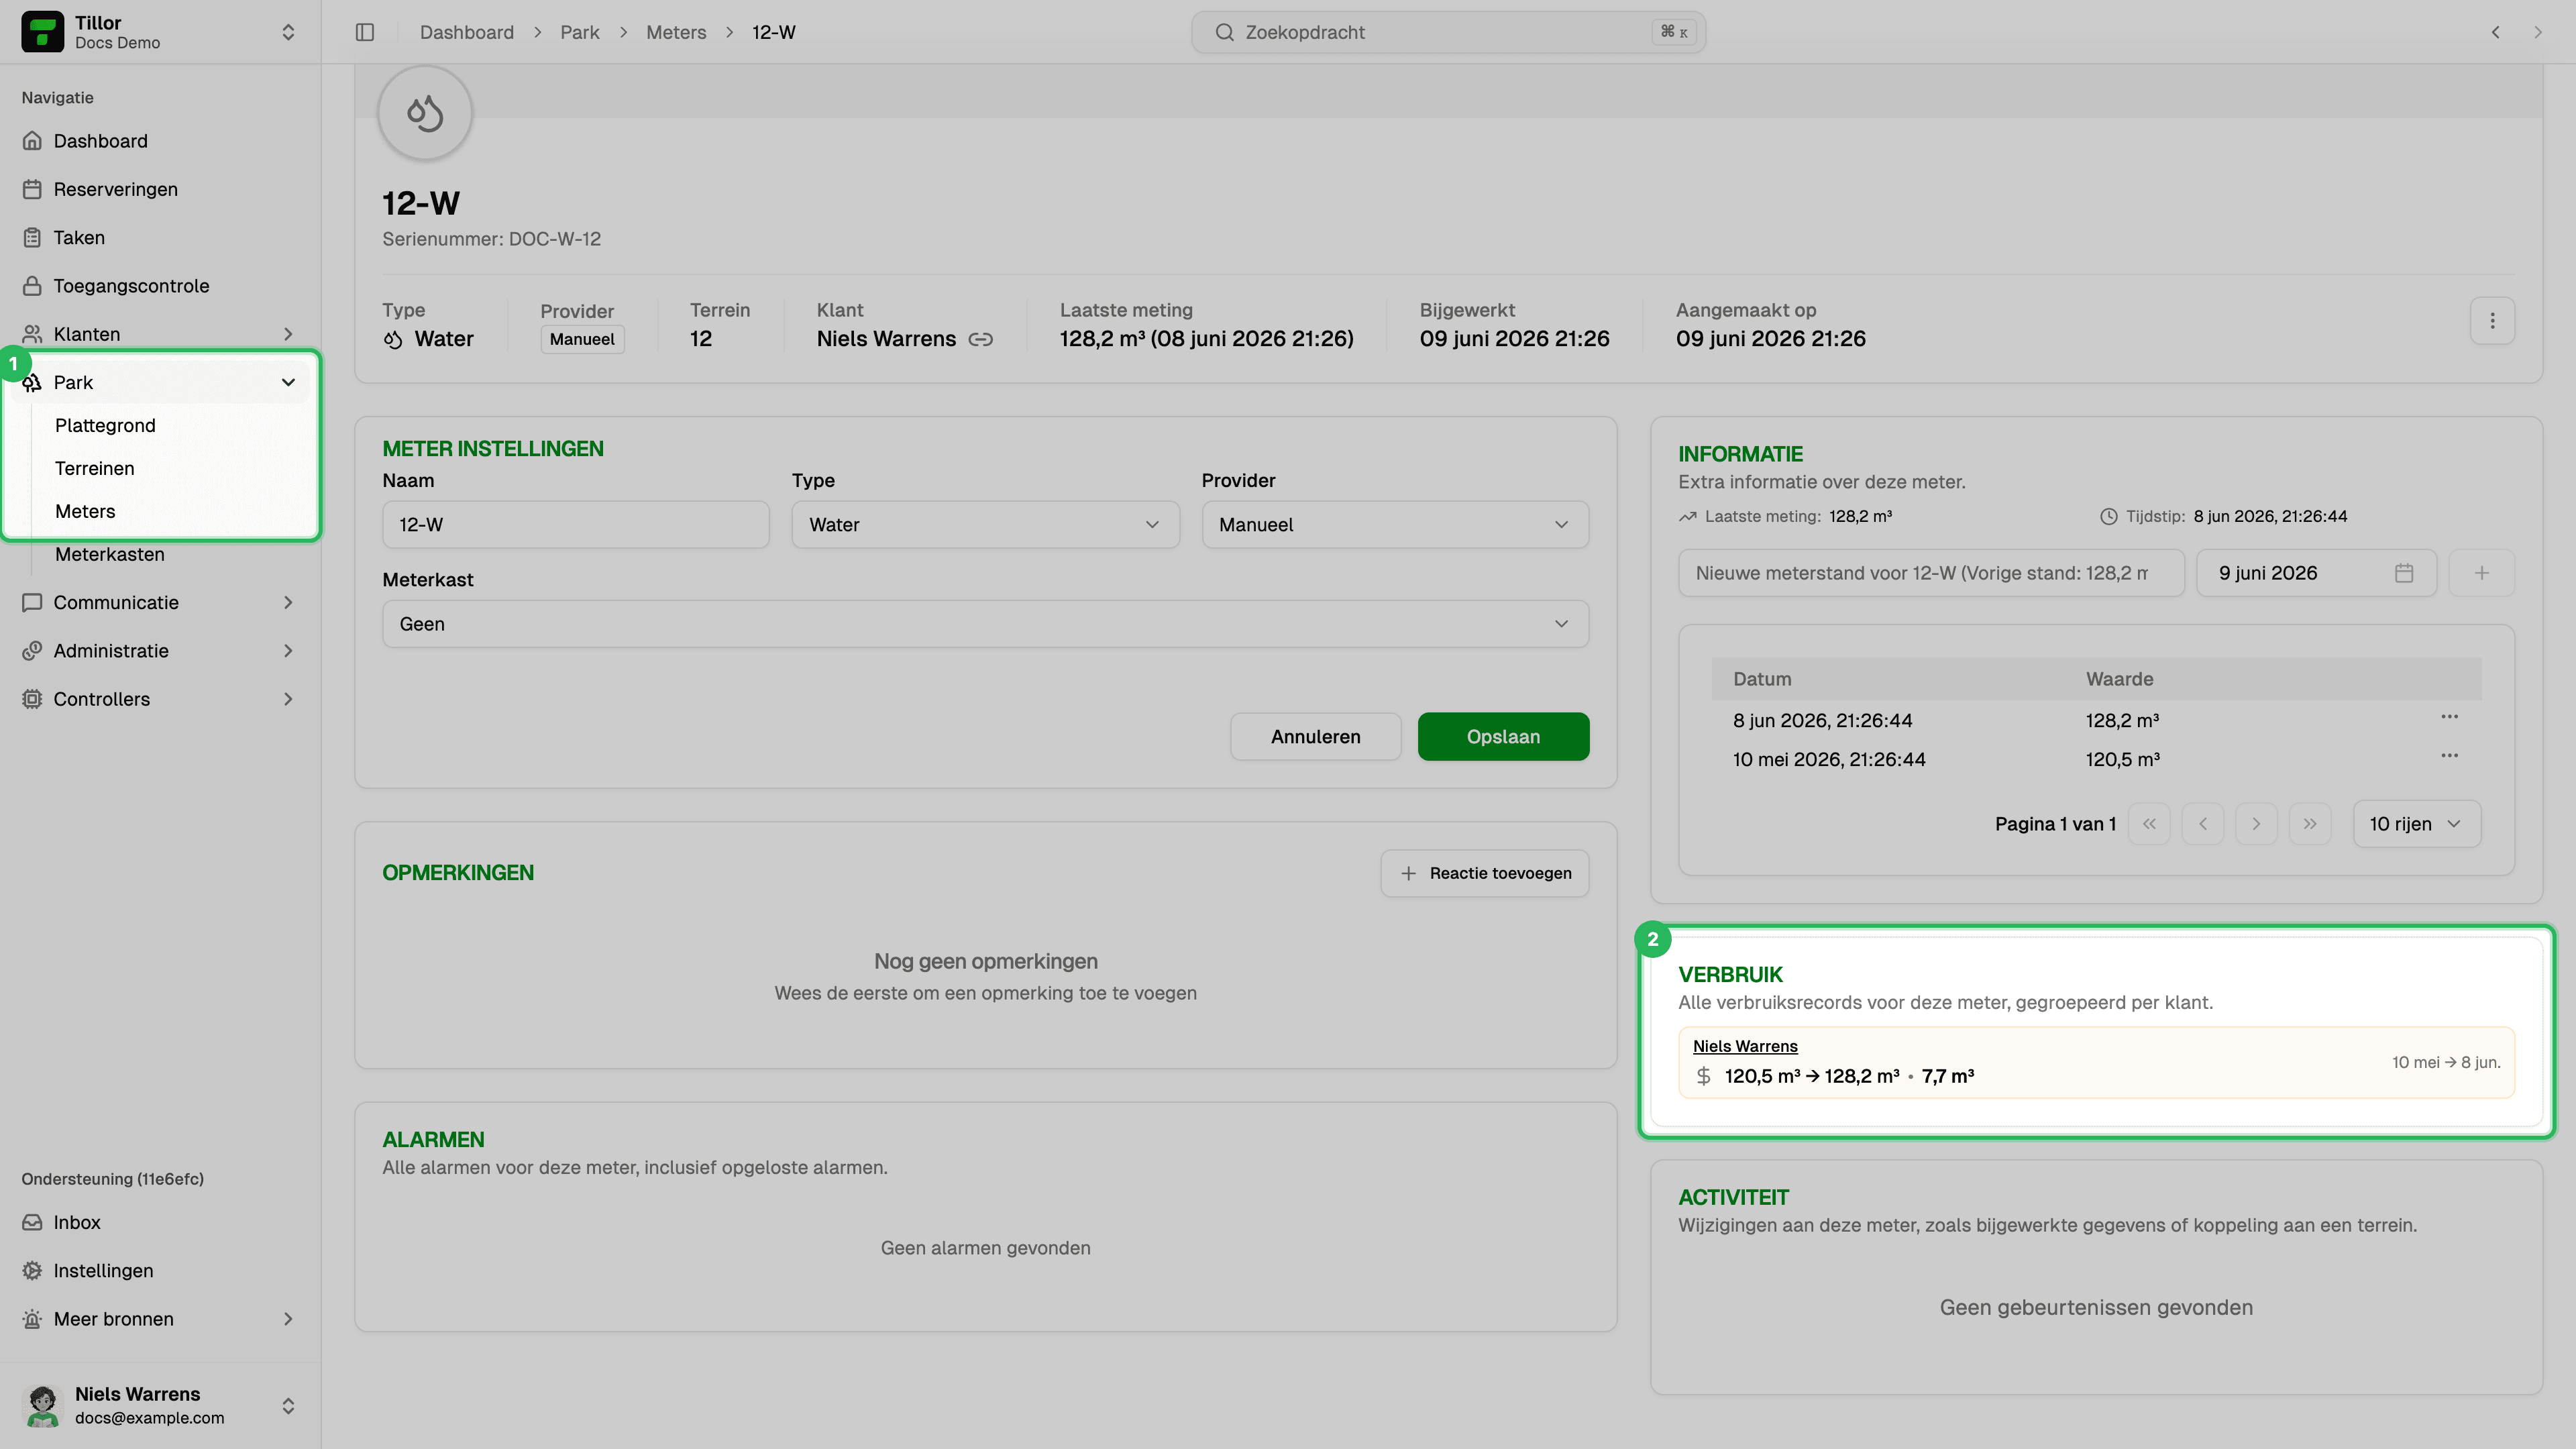
Task: Open Terreinen under Park
Action: click(x=94, y=468)
